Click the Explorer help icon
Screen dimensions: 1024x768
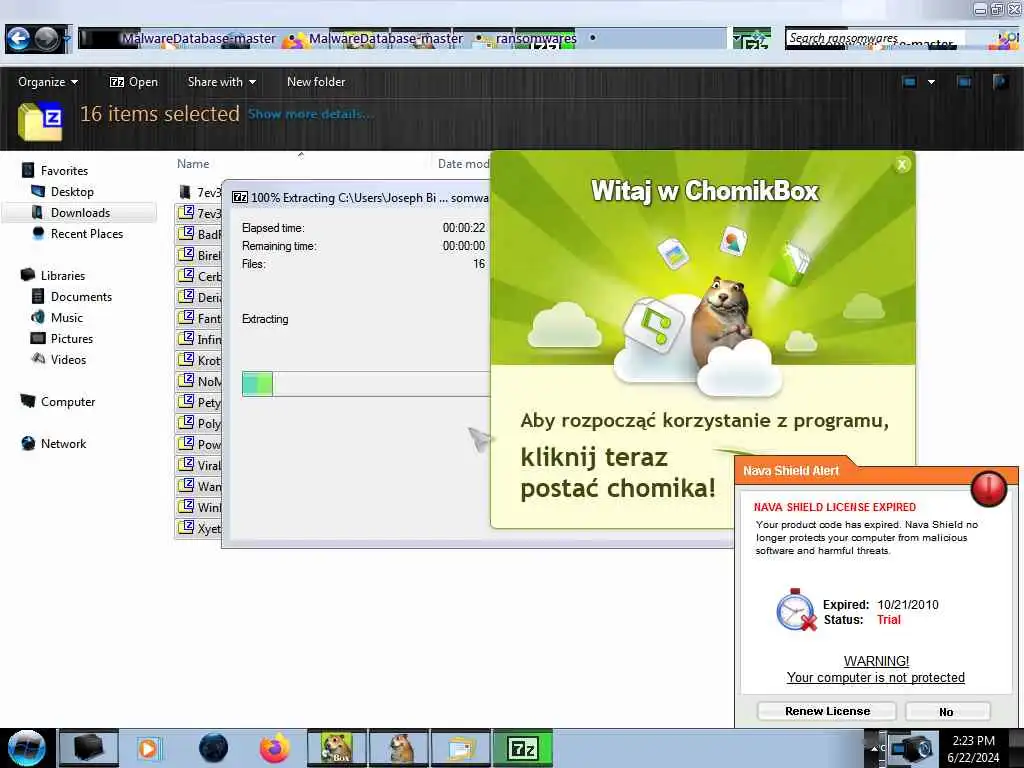click(1000, 82)
